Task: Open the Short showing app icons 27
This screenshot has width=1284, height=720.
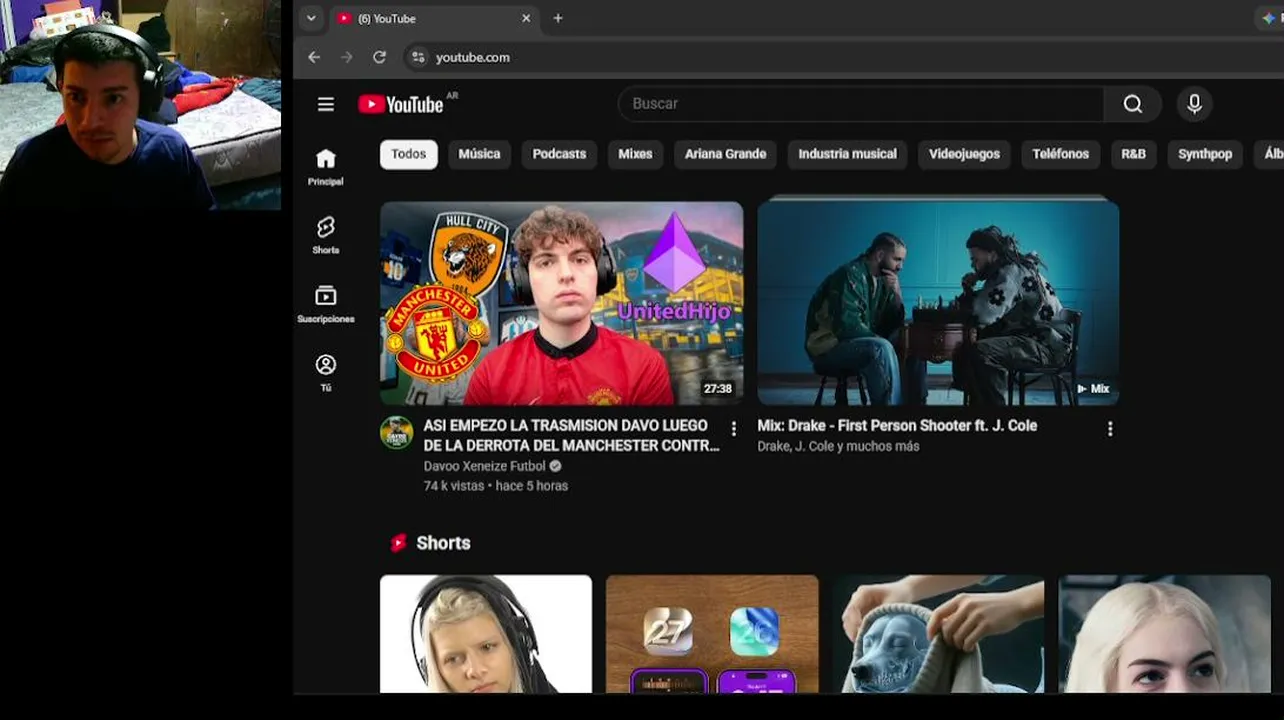Action: [712, 634]
